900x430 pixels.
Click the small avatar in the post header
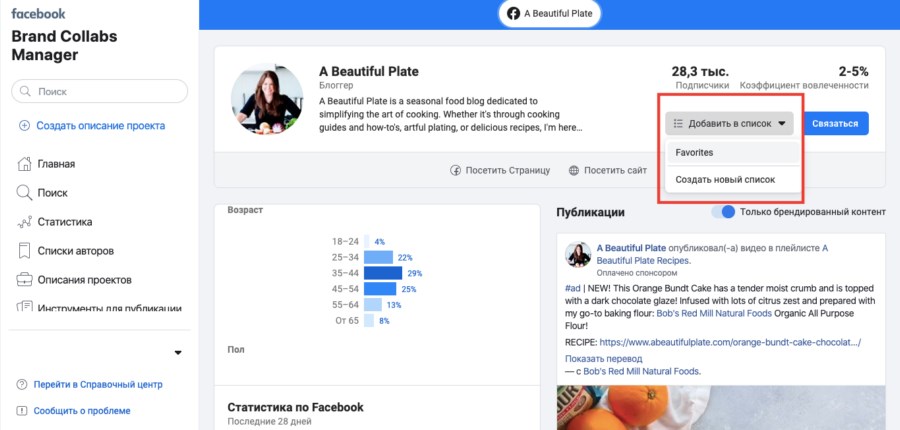[578, 254]
